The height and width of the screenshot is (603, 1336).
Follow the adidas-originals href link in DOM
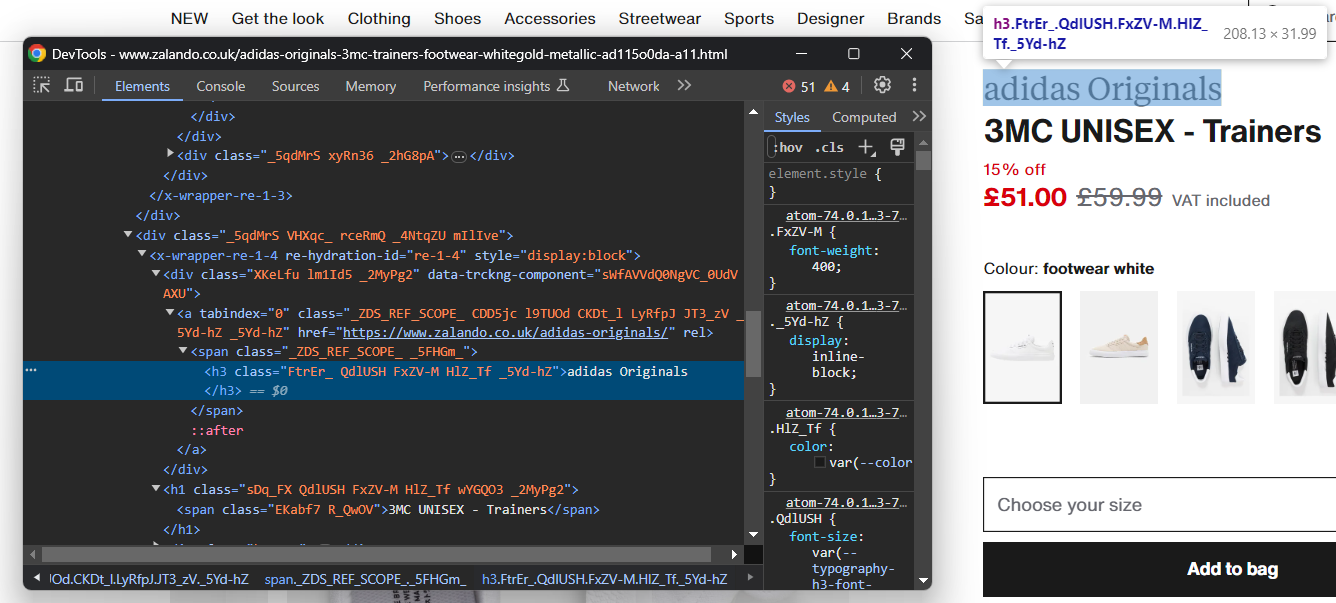(504, 332)
